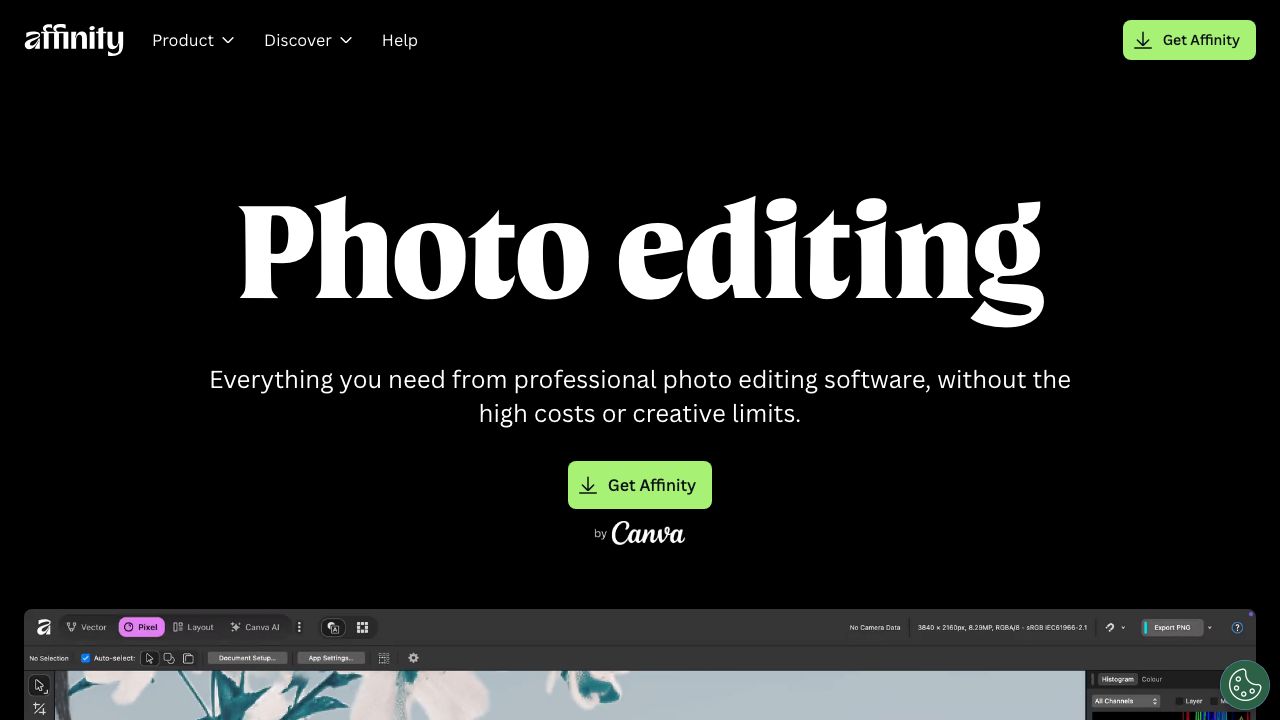The image size is (1280, 720).
Task: Click the dotted grid alignment icon
Action: coord(384,658)
